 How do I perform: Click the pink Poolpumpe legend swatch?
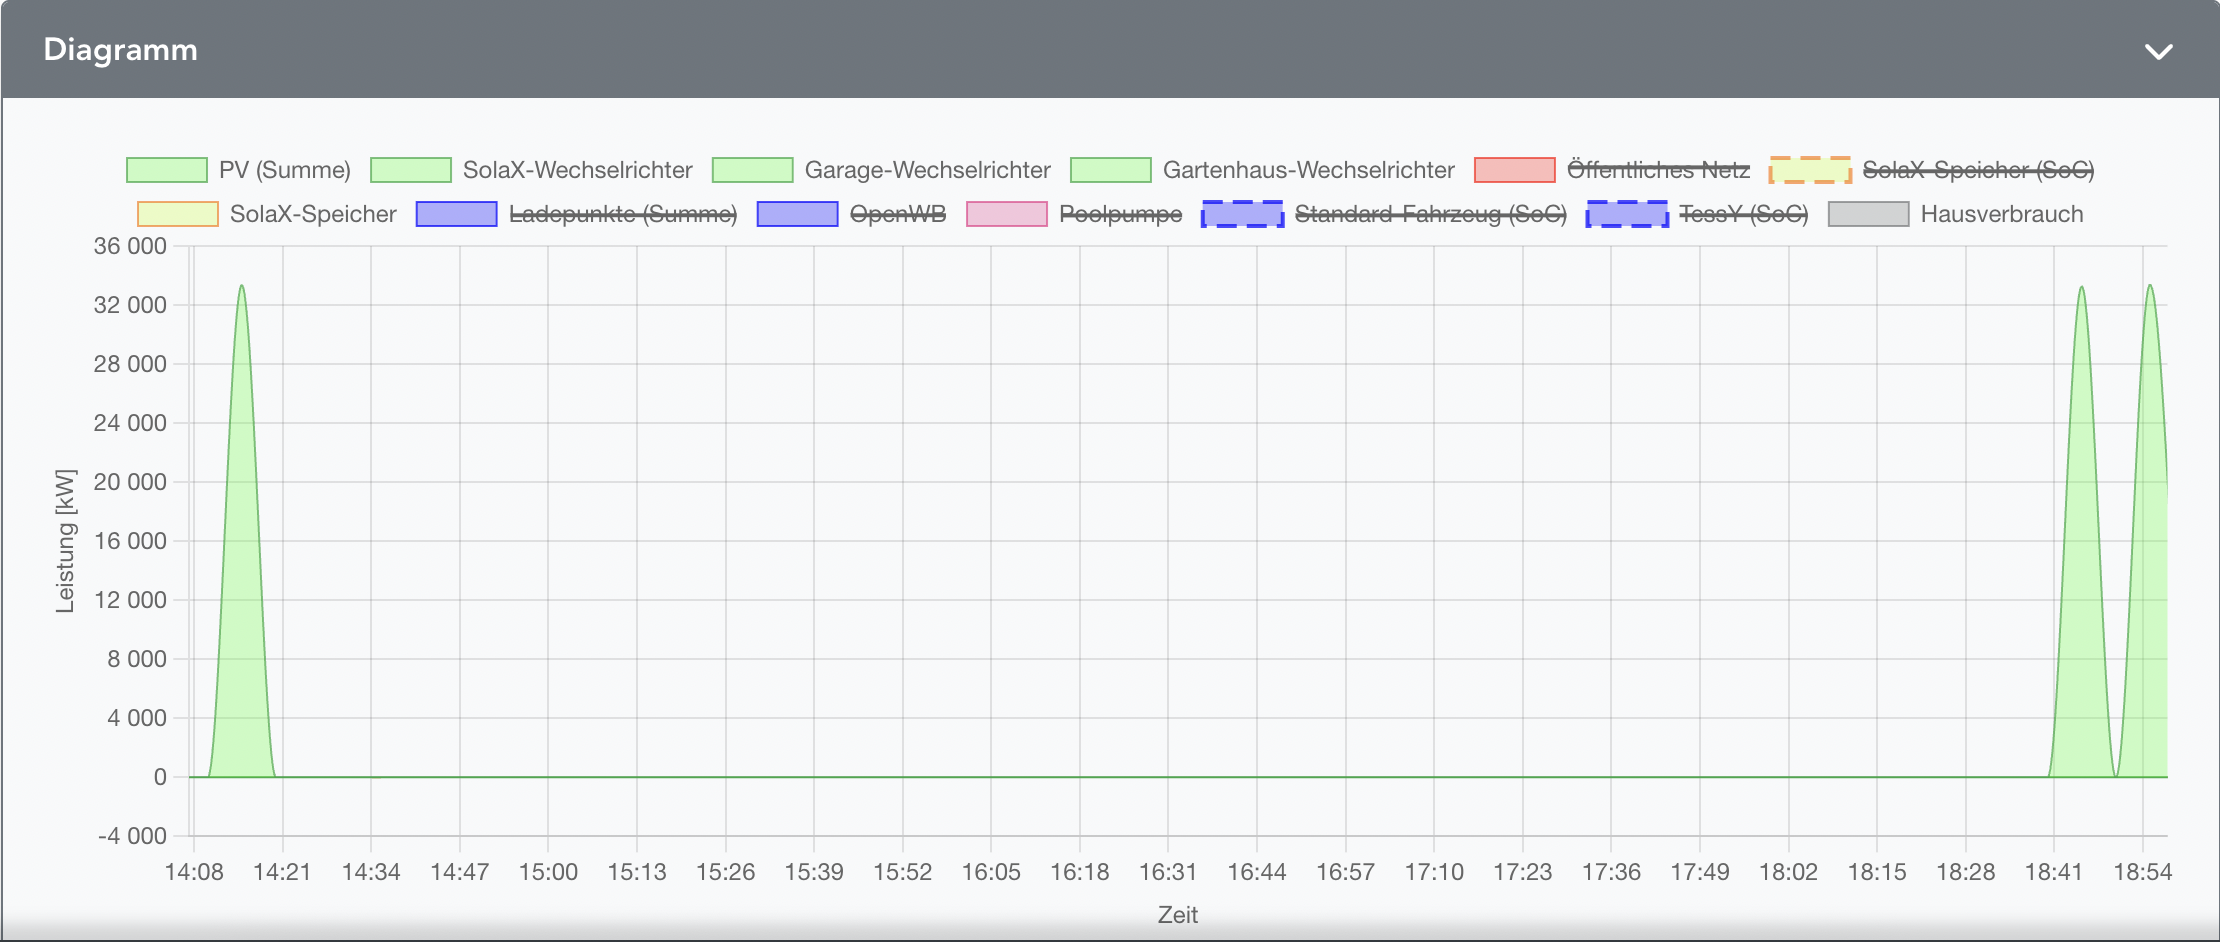[1006, 214]
